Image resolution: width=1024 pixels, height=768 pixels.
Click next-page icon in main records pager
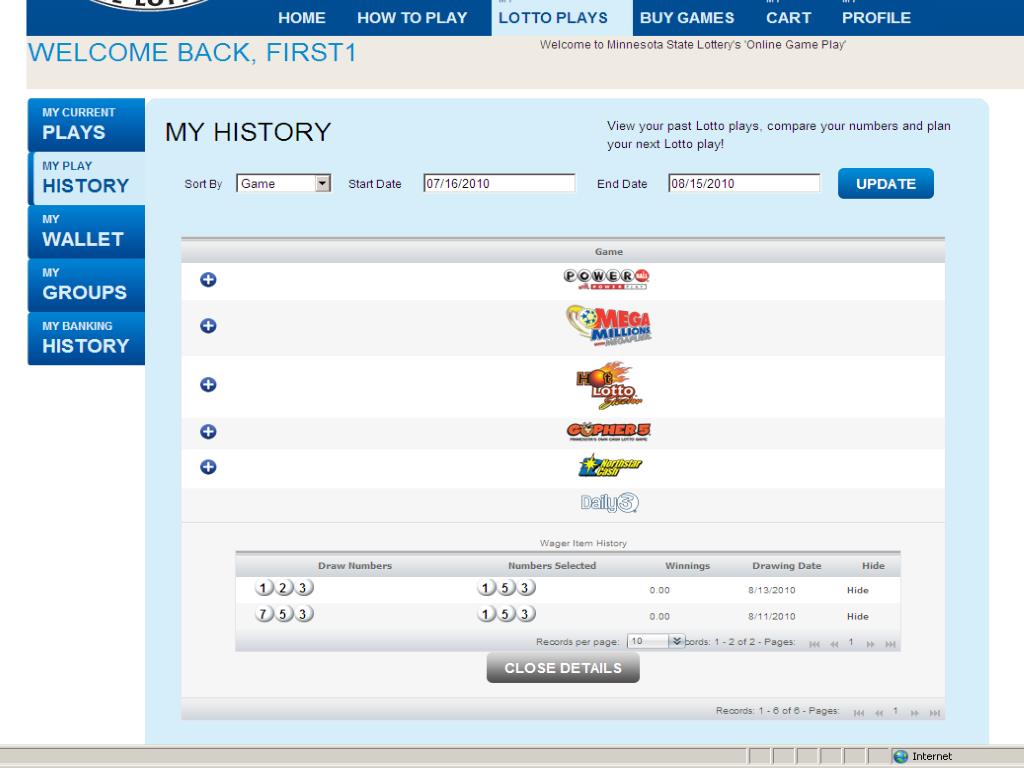pyautogui.click(x=914, y=713)
